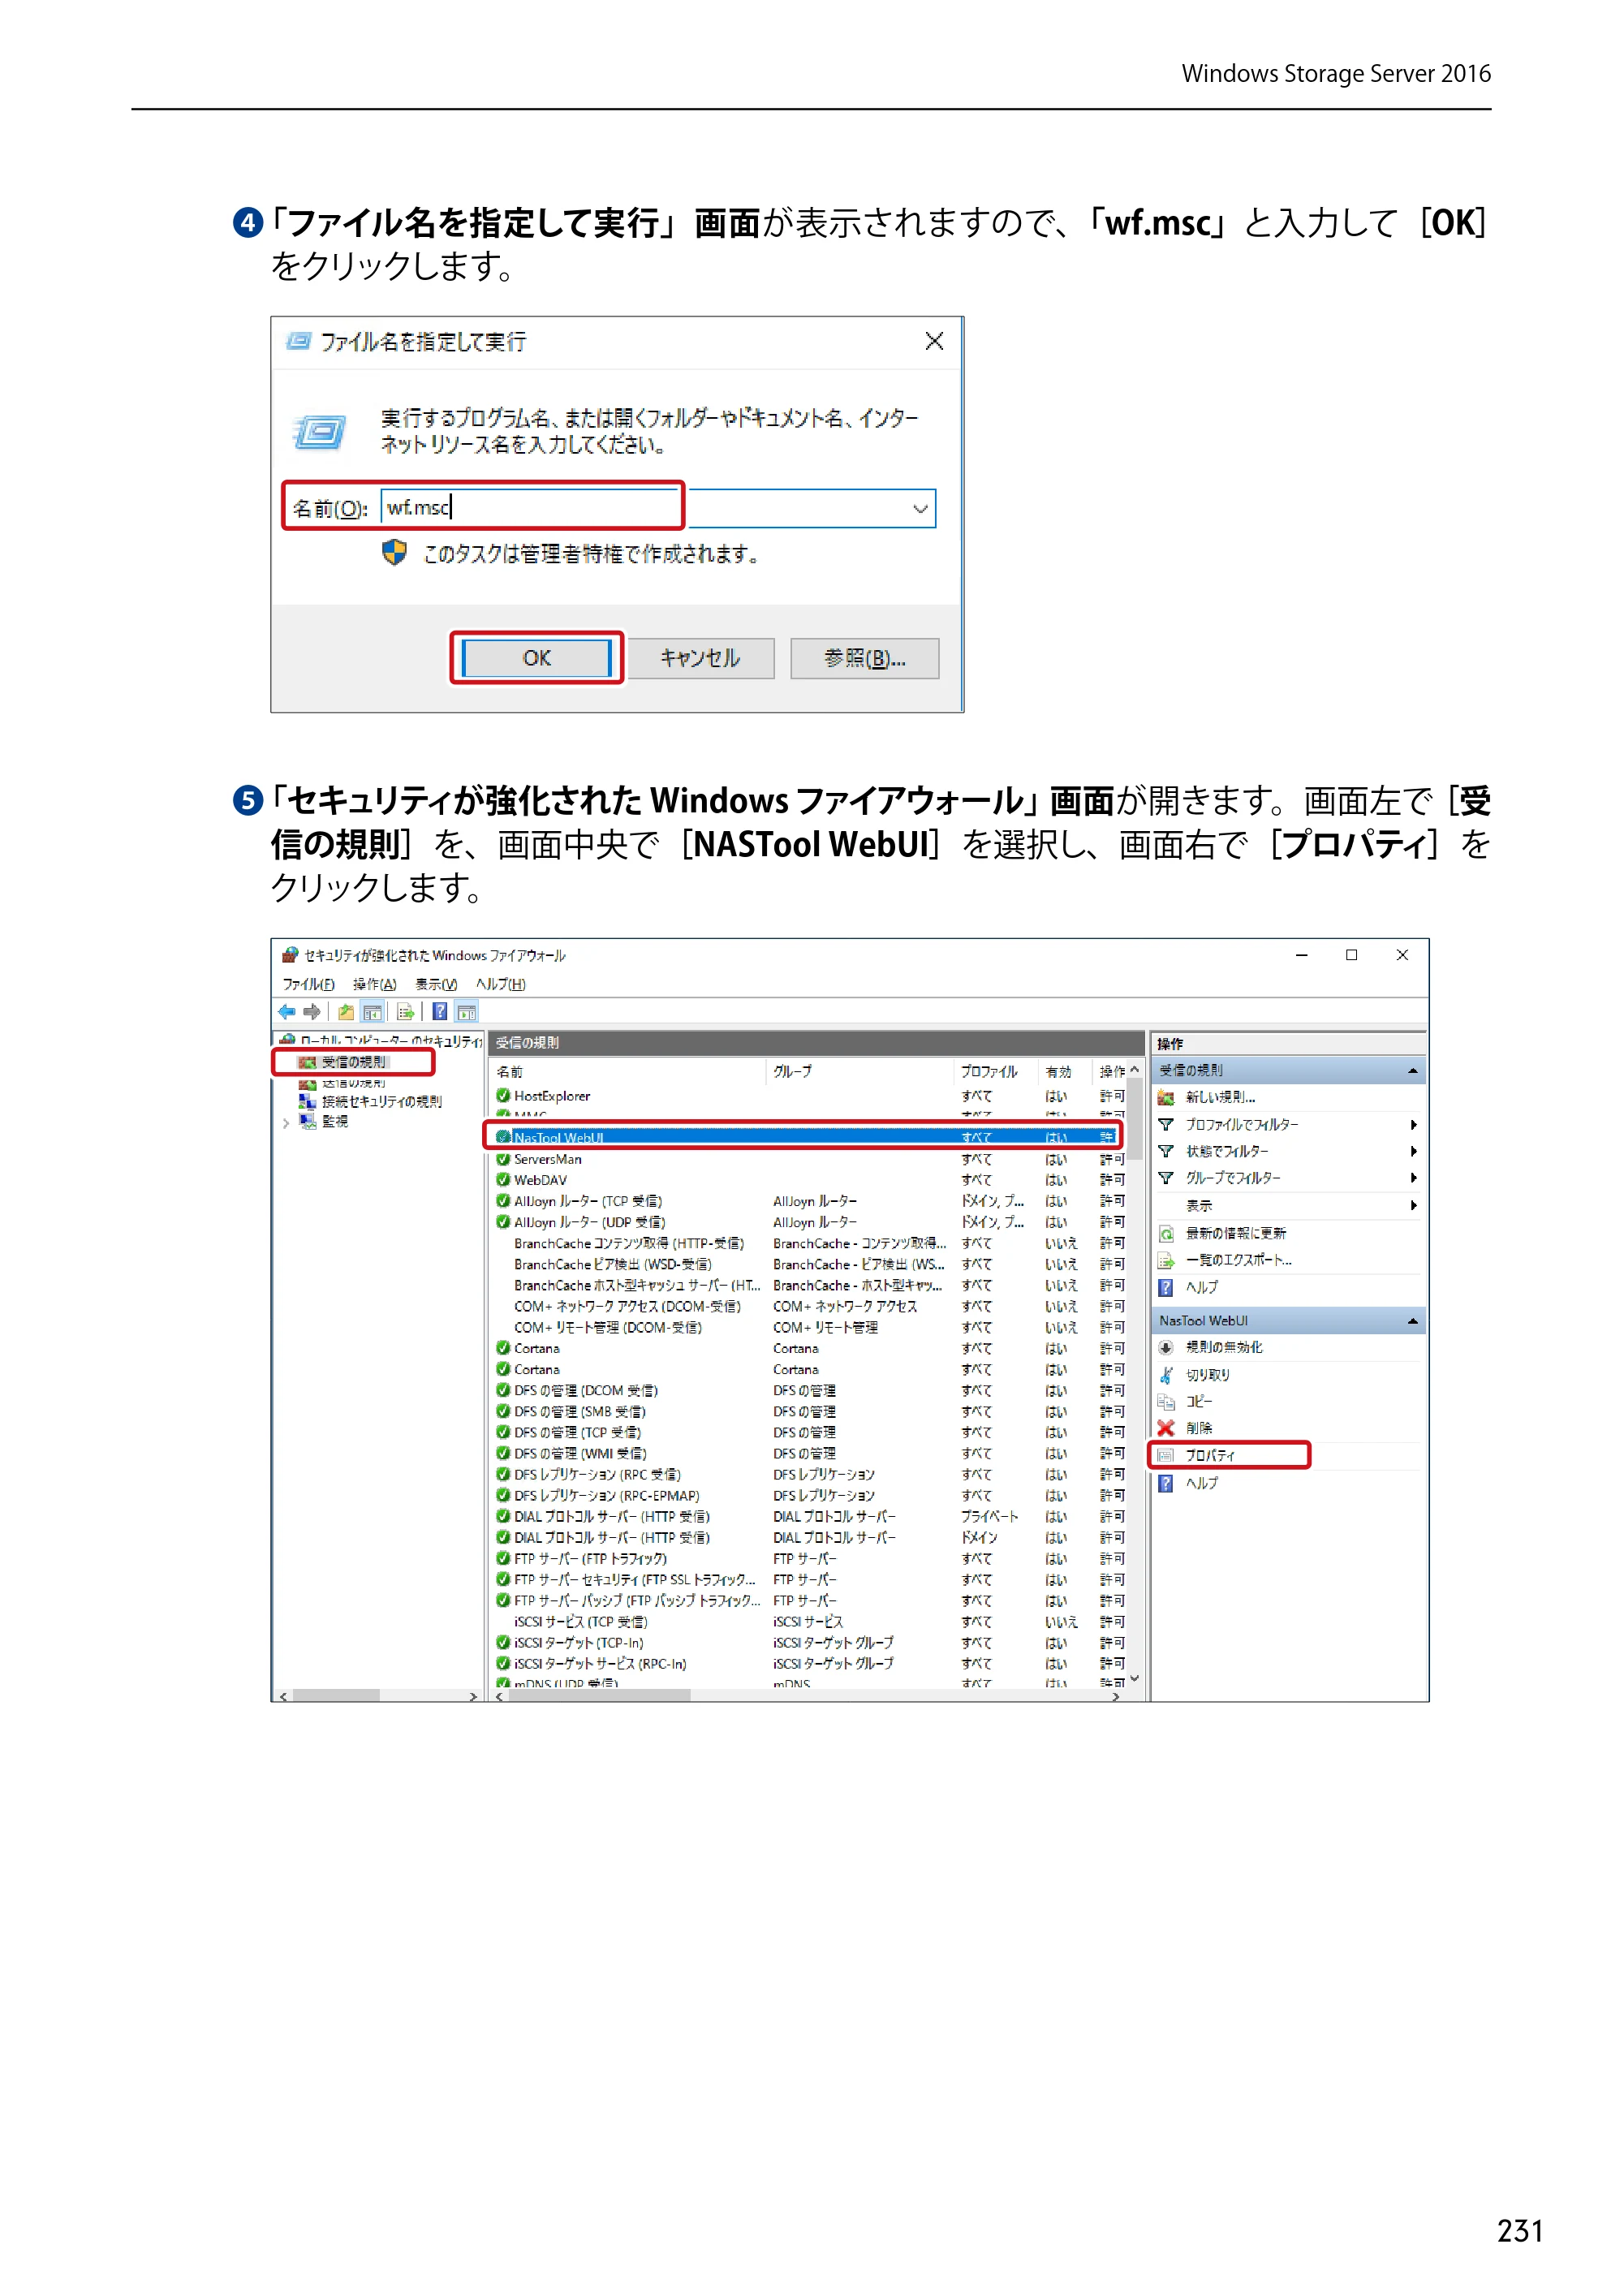Click the キャンセル button
The image size is (1624, 2296).
click(700, 658)
